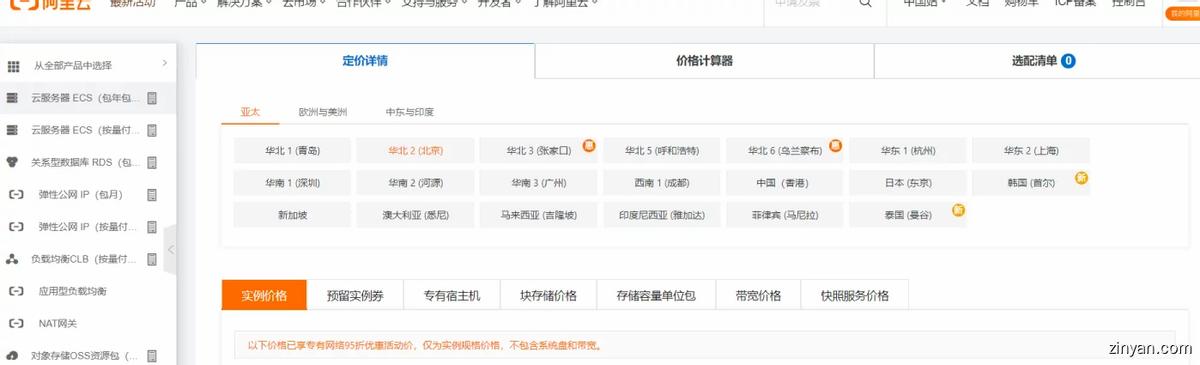
Task: Click the cloud icon for 对象存储OSS资源包
Action: (13, 355)
